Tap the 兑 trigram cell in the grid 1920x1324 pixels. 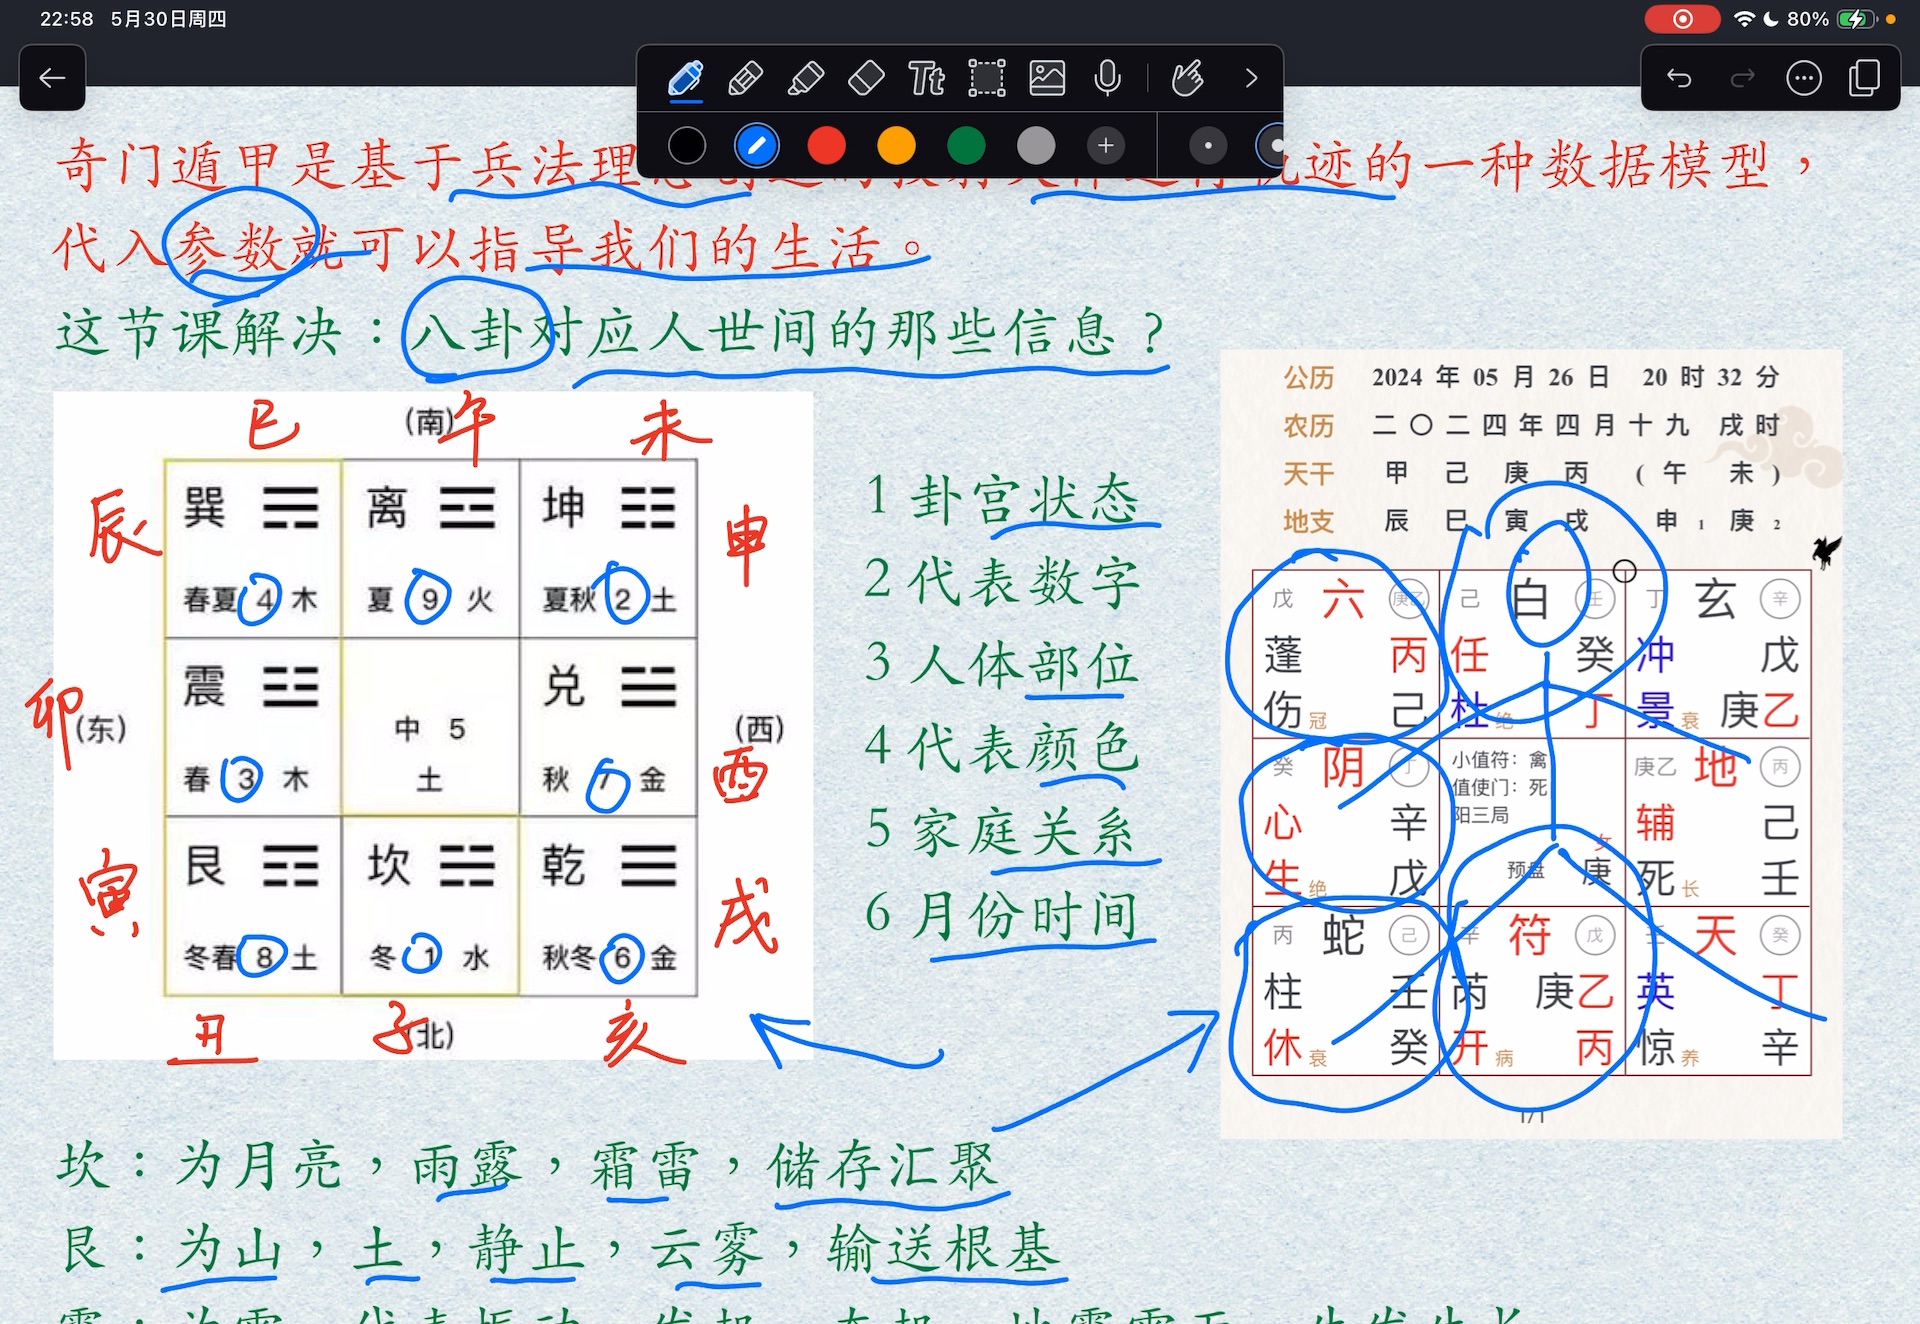(x=608, y=727)
